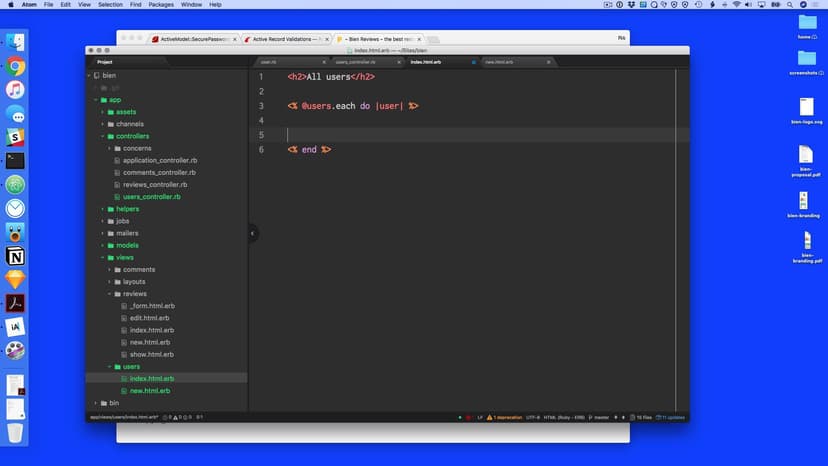Open the Sketch app in dock
The width and height of the screenshot is (828, 466).
coord(15,279)
